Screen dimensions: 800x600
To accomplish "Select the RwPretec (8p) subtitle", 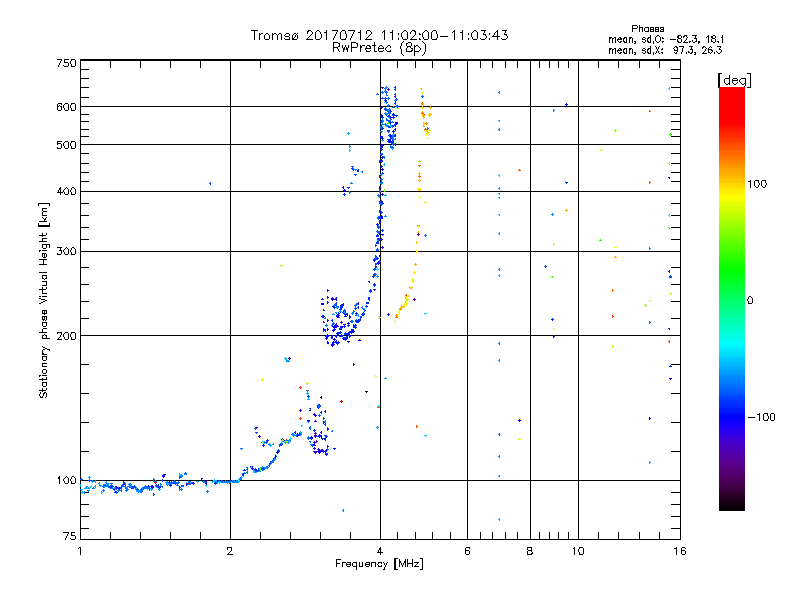I will 379,47.
